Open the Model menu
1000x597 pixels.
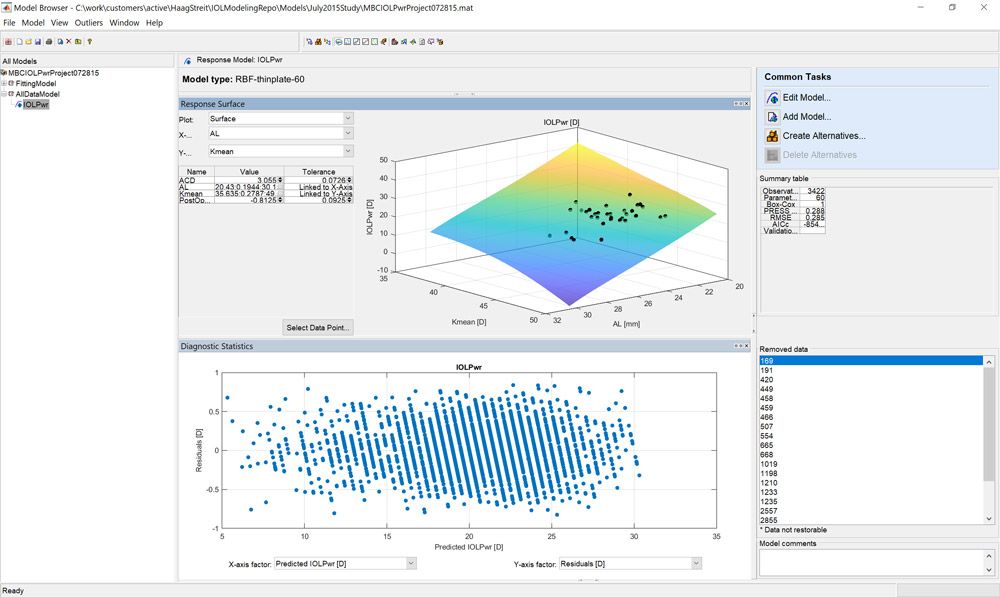pos(34,21)
